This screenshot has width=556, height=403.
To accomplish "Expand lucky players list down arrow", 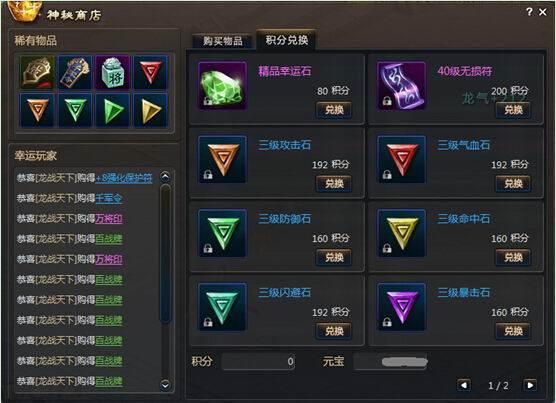I will (x=165, y=385).
